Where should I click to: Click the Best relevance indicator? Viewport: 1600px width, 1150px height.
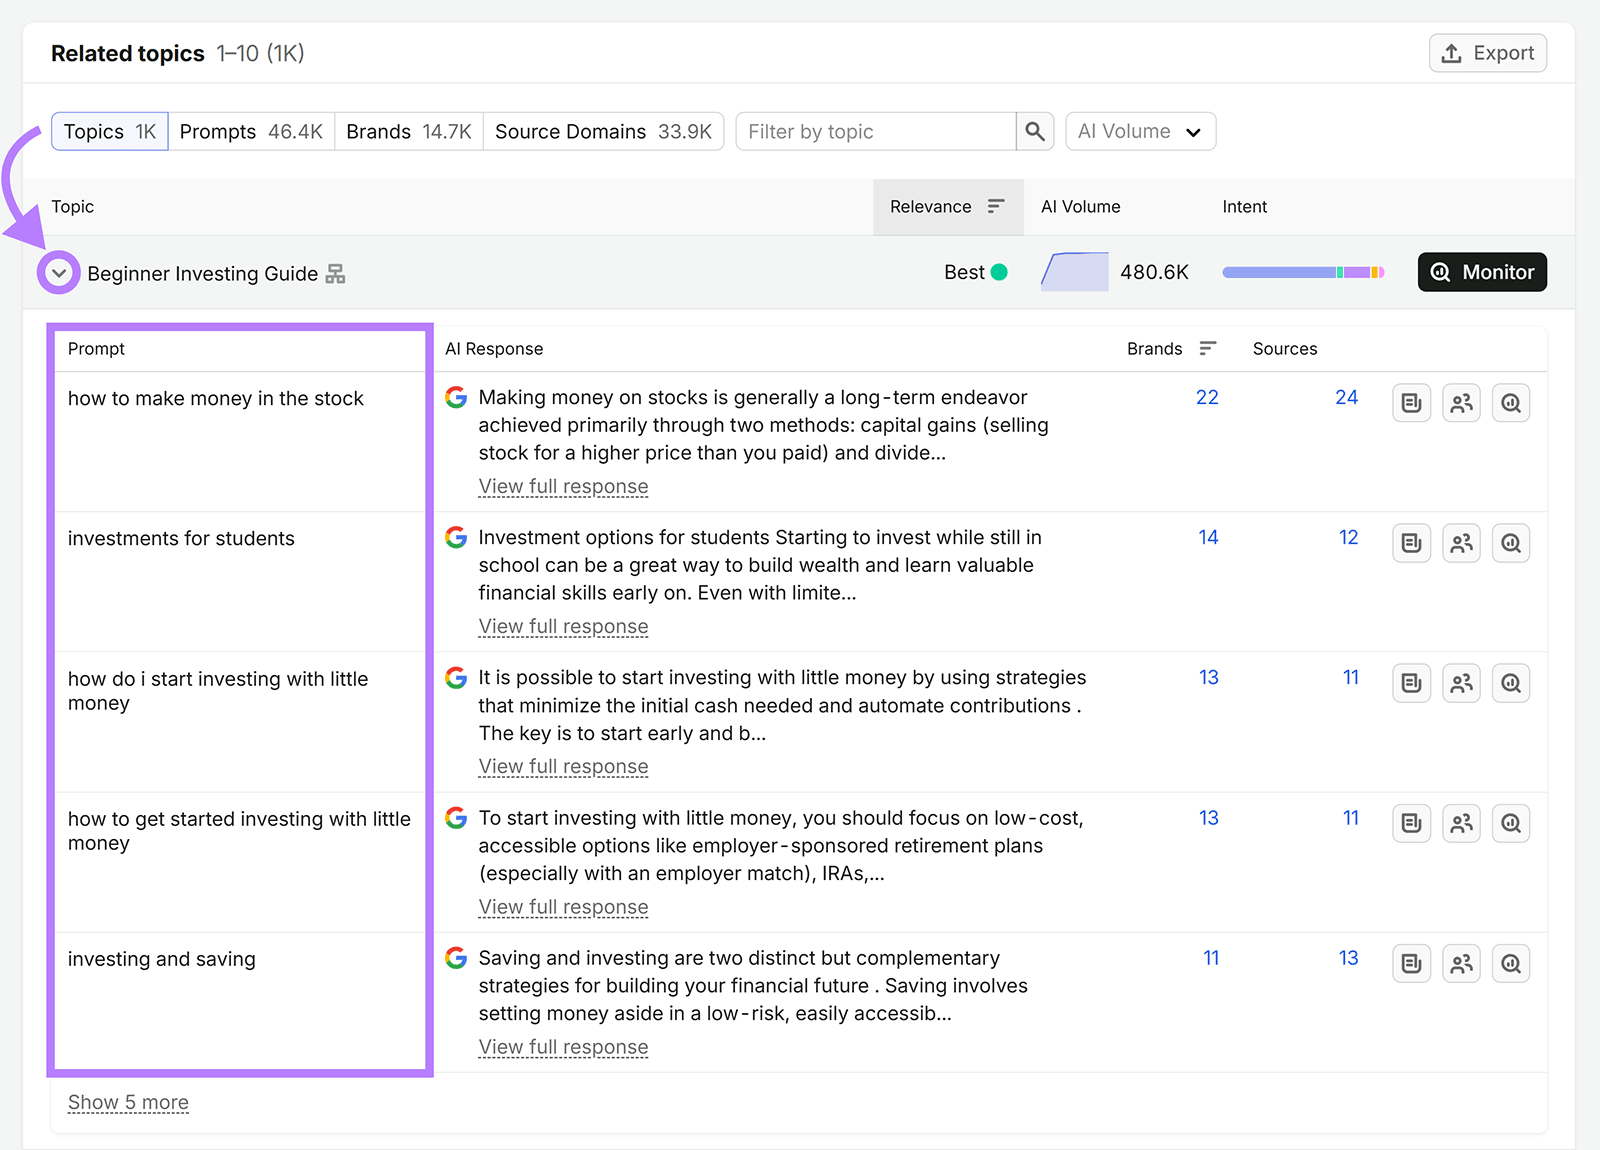(976, 272)
